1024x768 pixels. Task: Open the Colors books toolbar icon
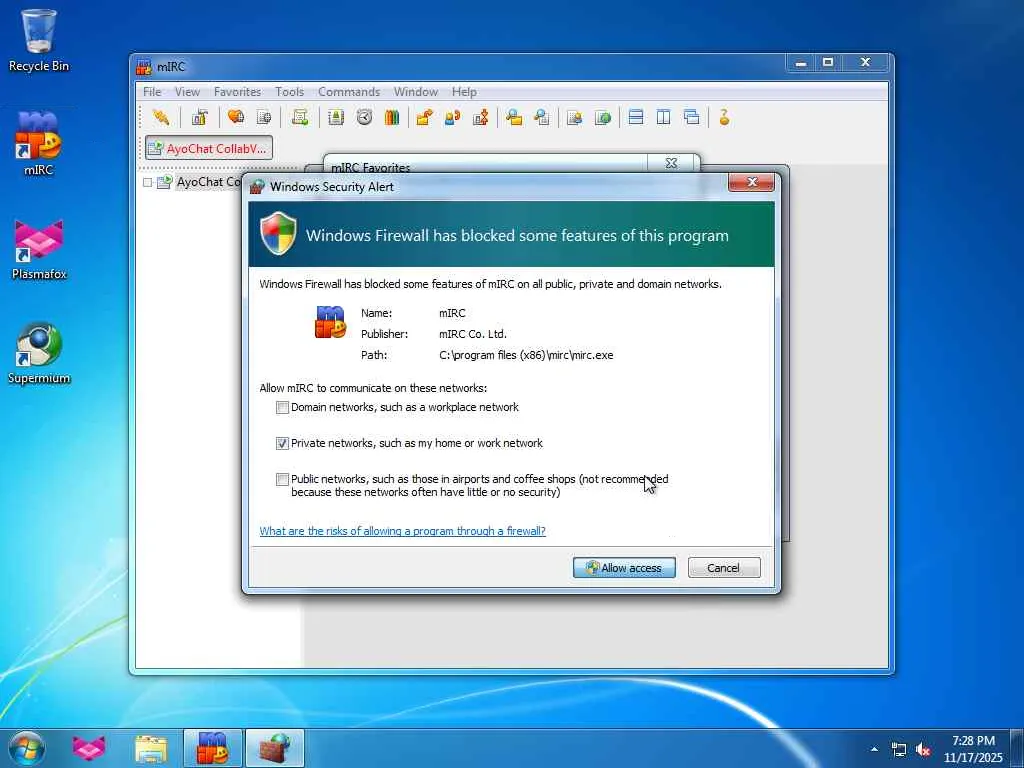pyautogui.click(x=392, y=118)
